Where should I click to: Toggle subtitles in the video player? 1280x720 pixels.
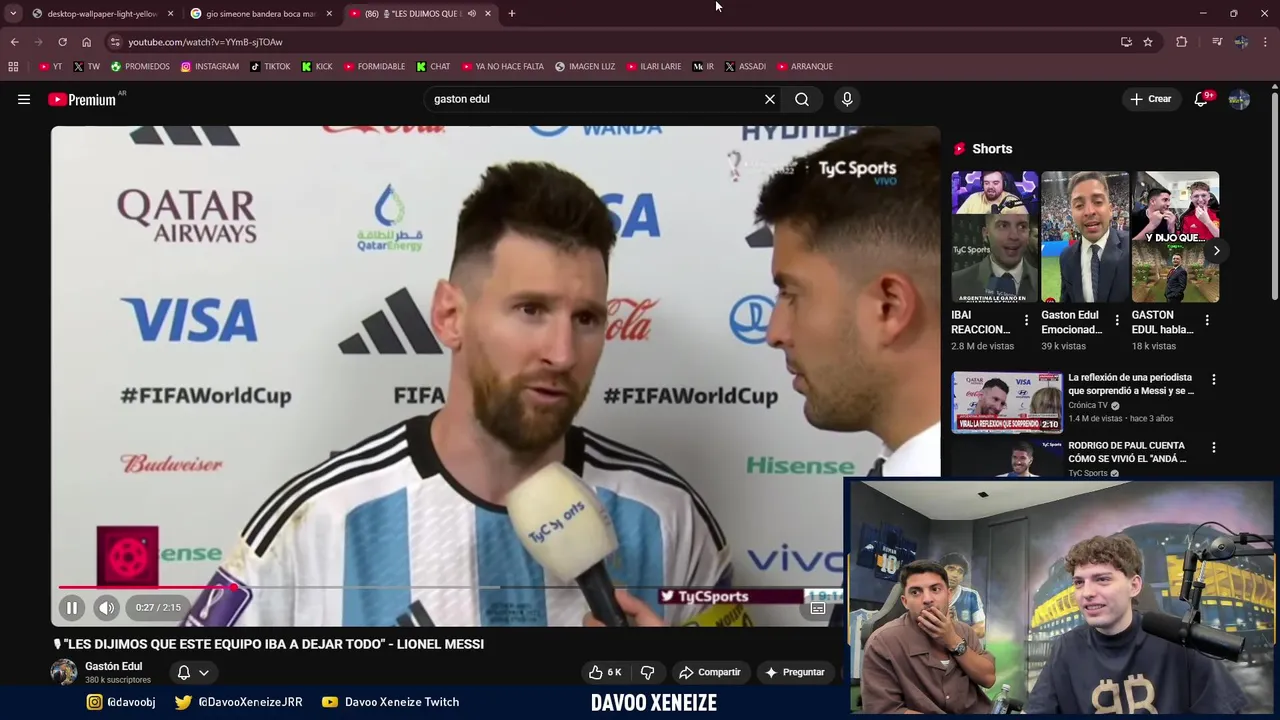tap(818, 607)
